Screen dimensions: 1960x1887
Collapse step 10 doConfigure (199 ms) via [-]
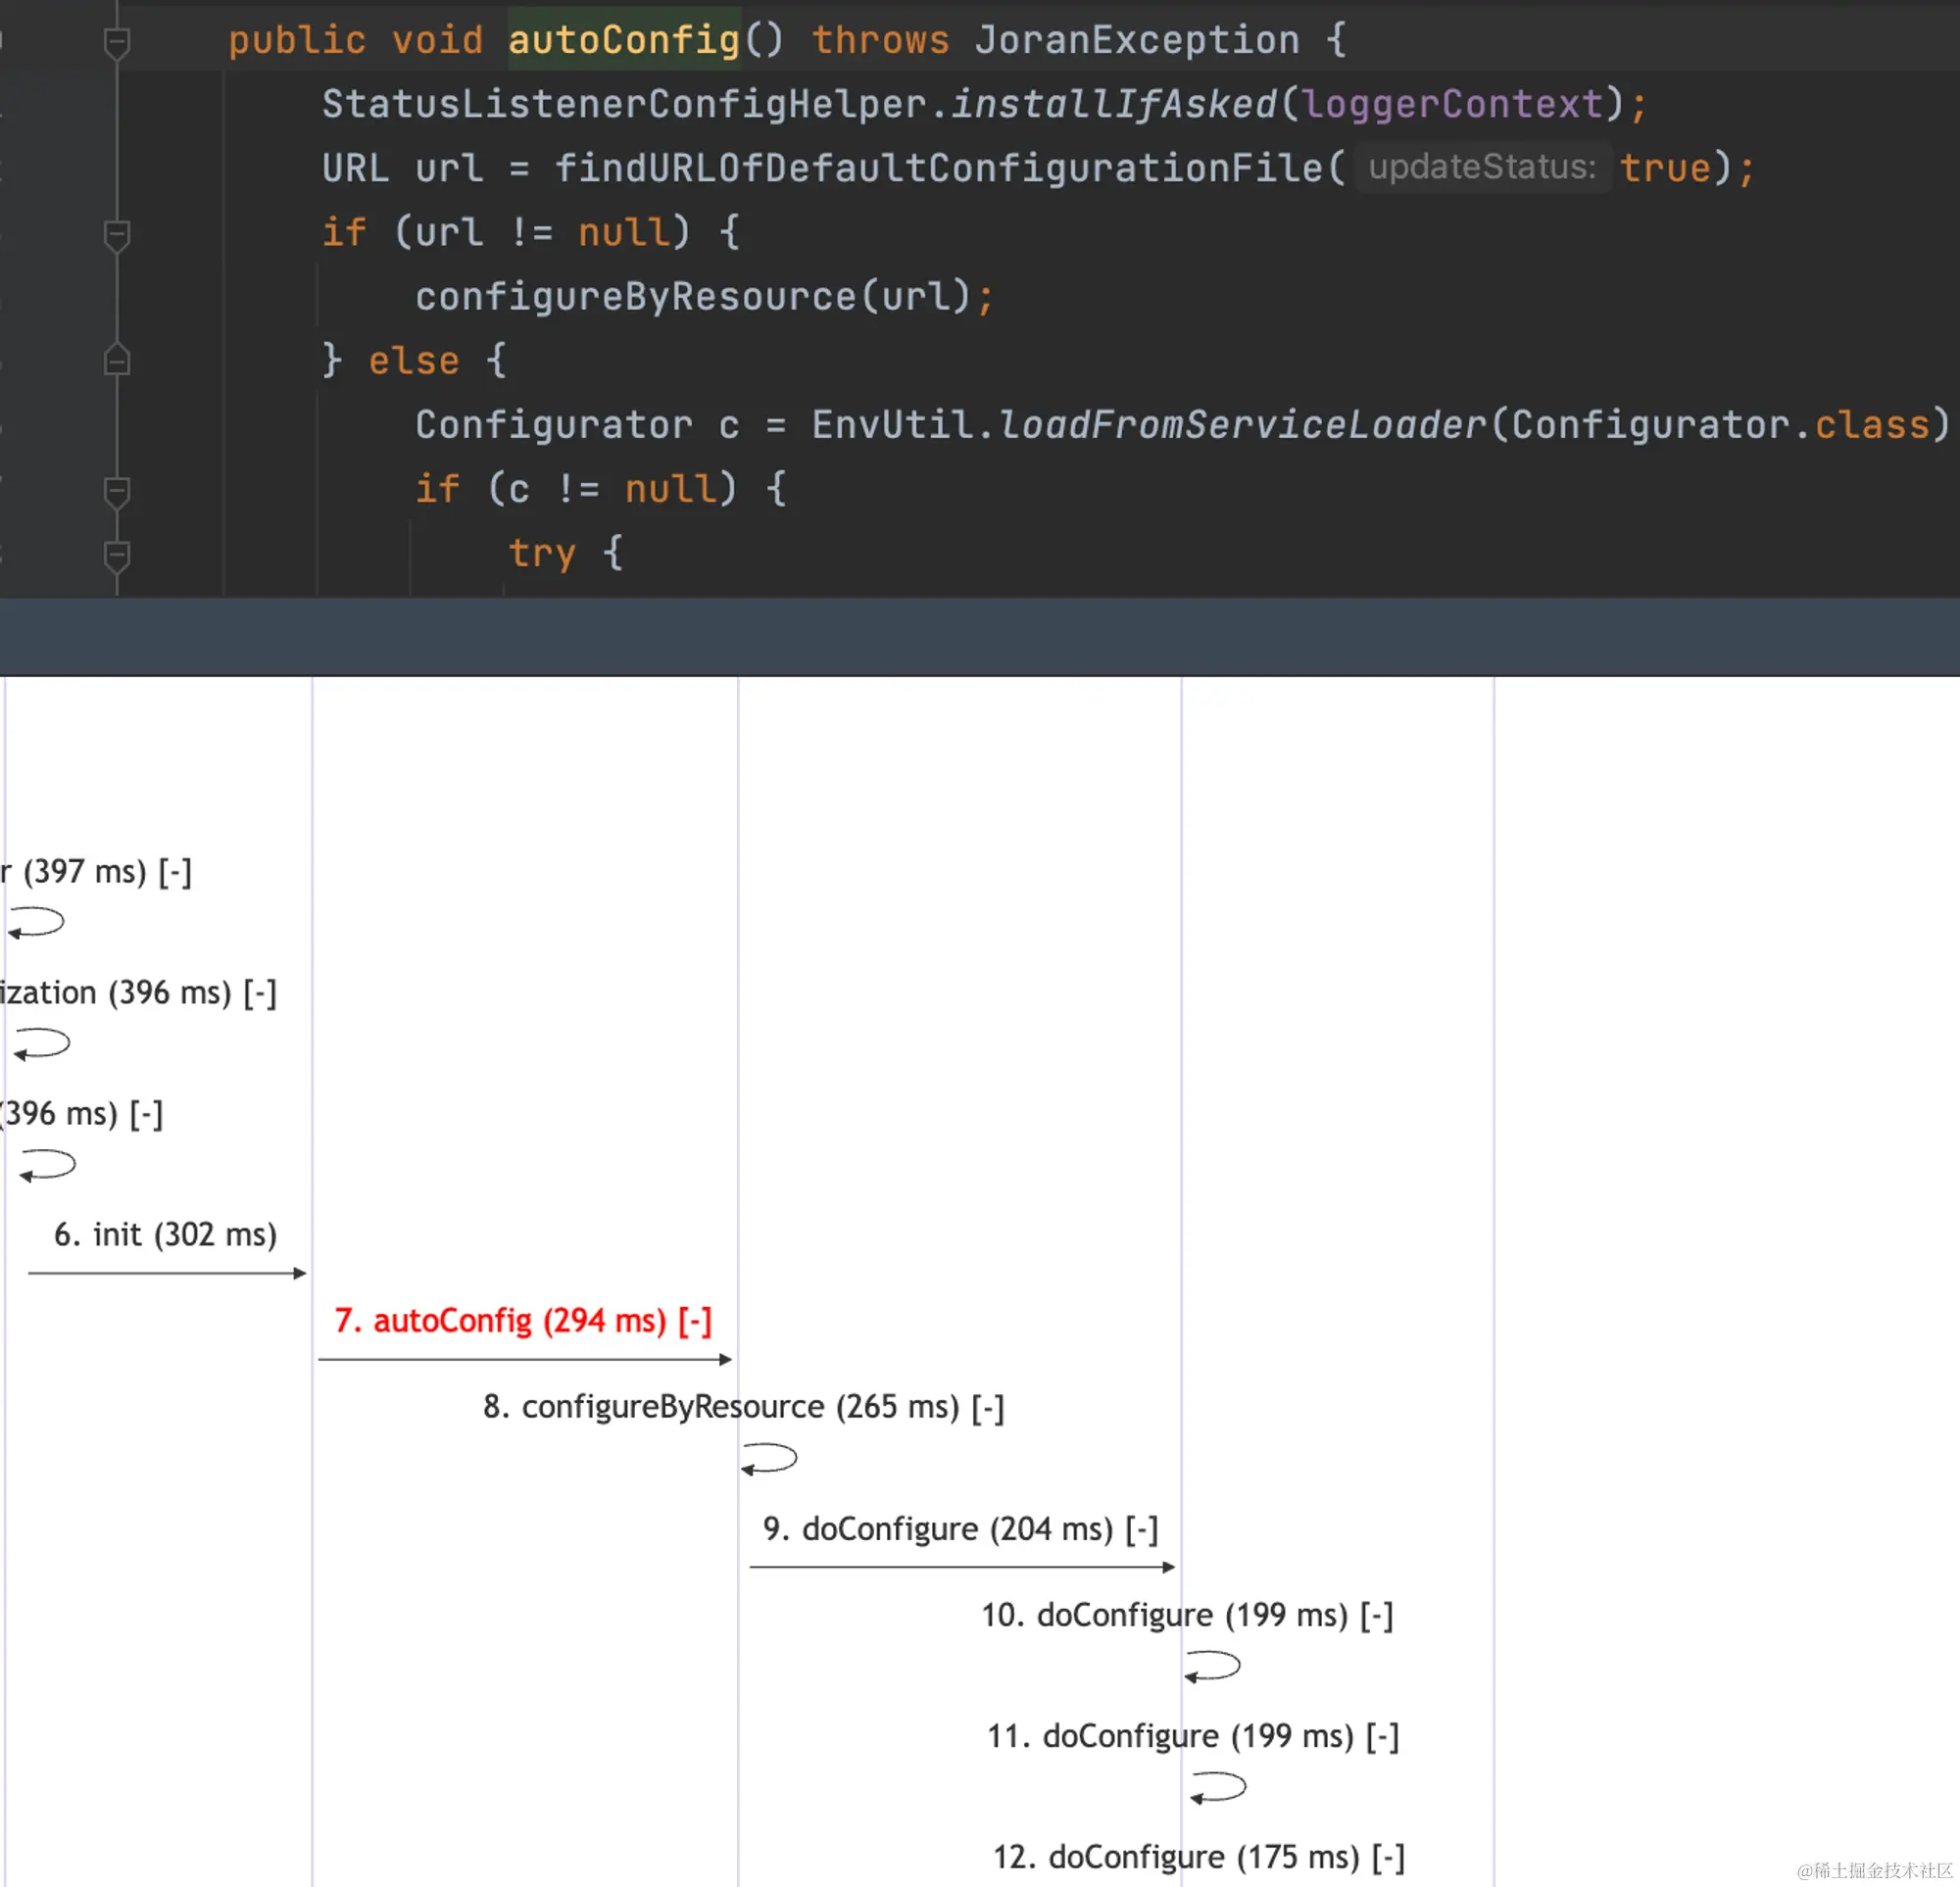click(x=1376, y=1615)
